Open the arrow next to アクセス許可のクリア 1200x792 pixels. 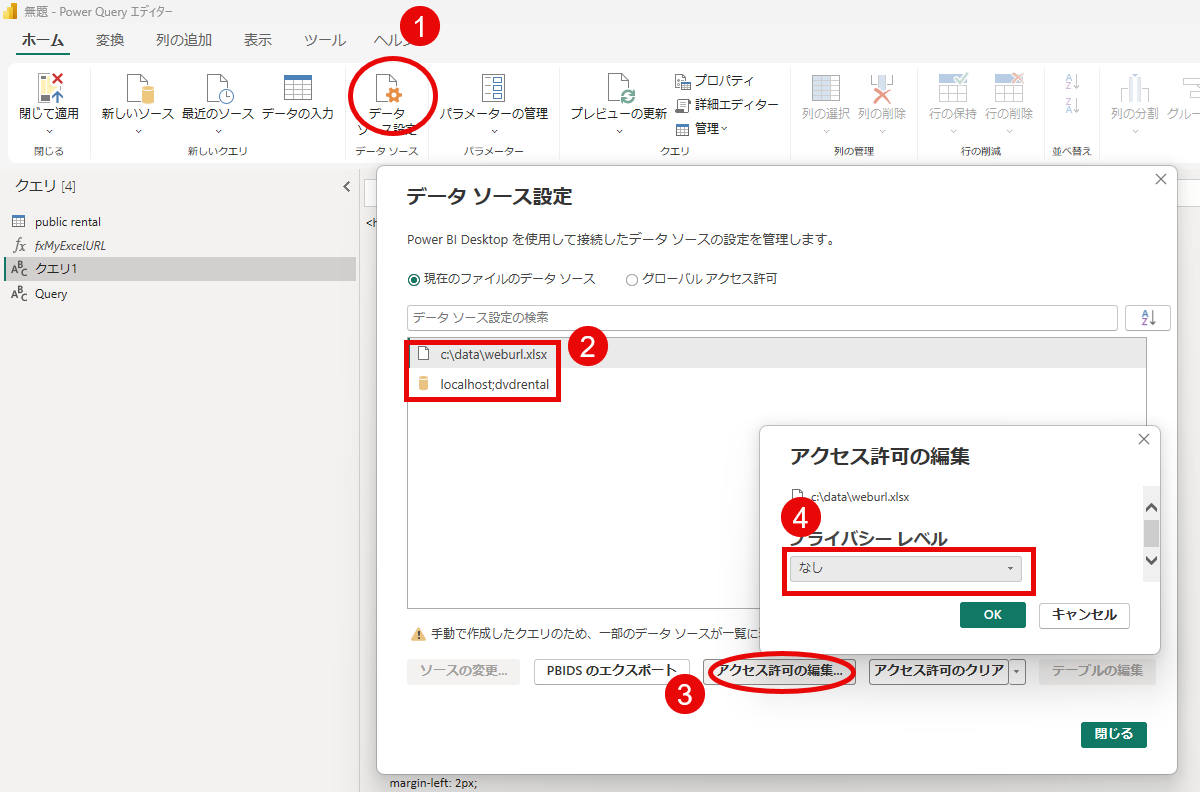[1017, 671]
